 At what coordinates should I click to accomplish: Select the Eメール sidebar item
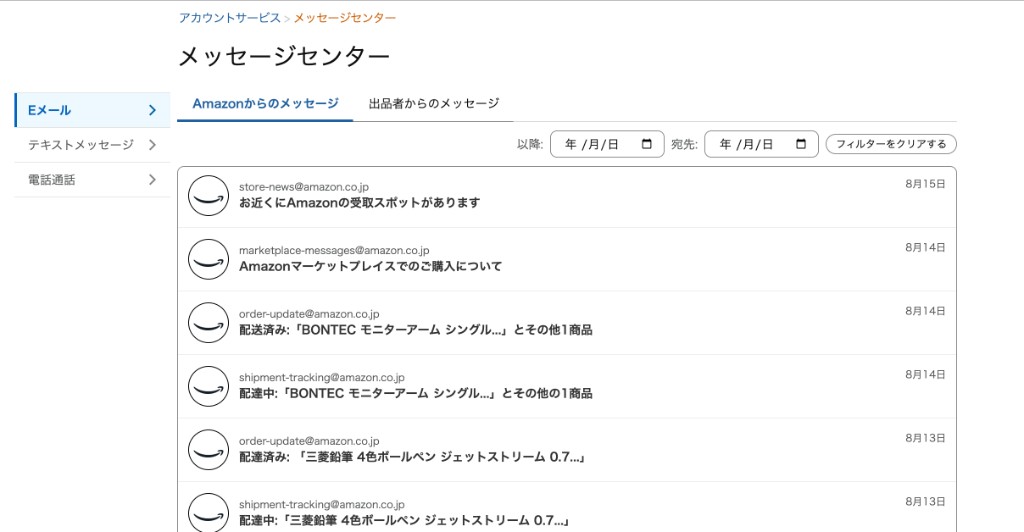92,110
